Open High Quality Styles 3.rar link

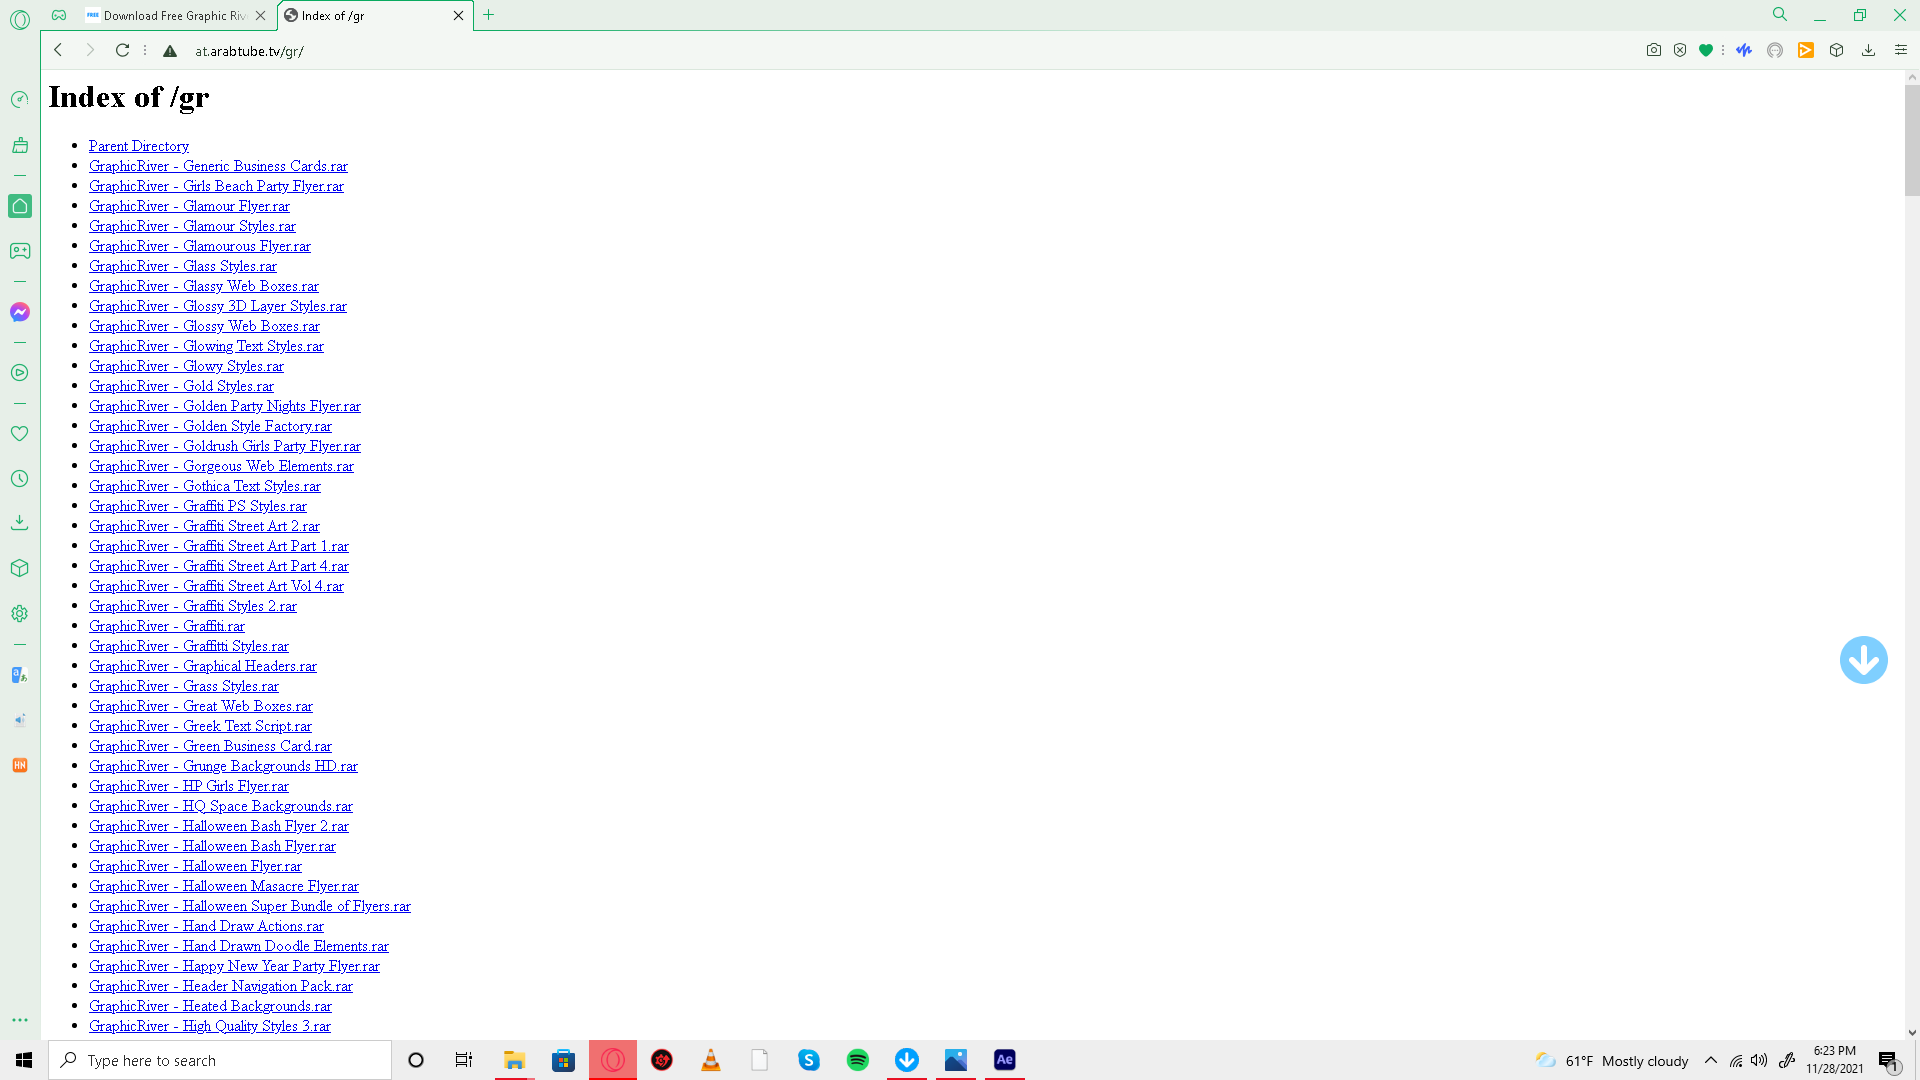[210, 1026]
